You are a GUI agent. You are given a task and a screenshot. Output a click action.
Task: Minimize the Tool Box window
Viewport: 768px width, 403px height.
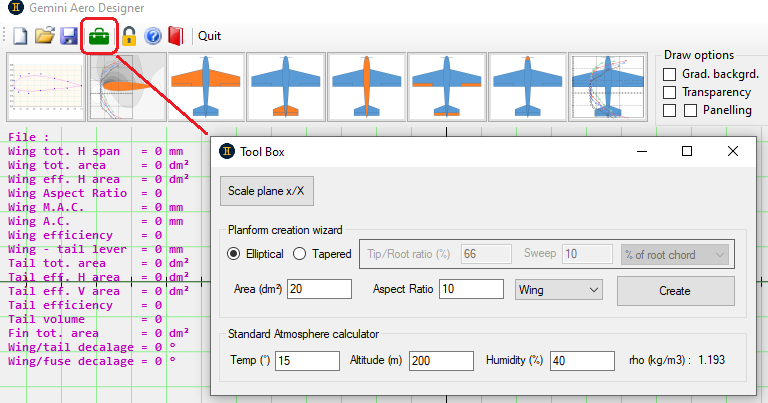tap(642, 151)
